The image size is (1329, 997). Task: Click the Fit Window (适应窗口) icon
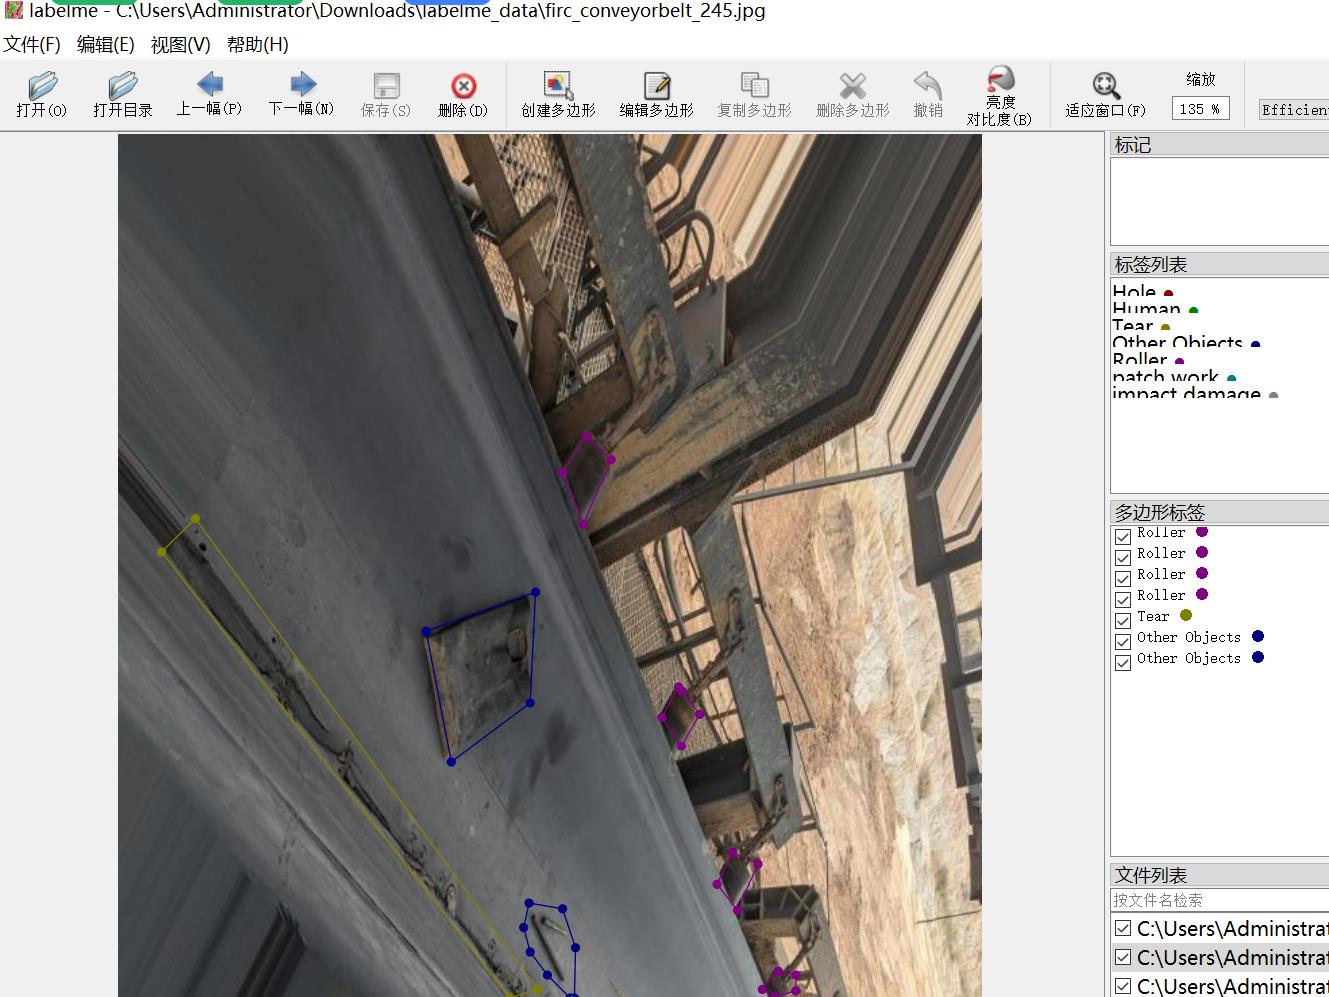click(x=1105, y=95)
